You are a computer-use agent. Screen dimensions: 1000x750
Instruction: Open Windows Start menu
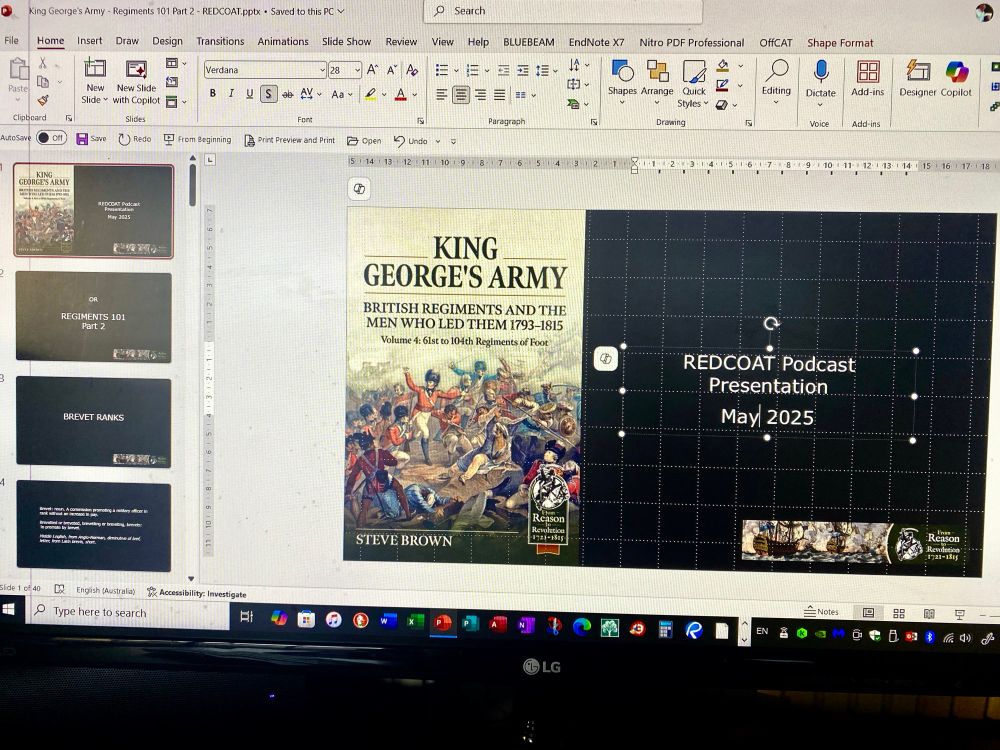click(x=9, y=609)
